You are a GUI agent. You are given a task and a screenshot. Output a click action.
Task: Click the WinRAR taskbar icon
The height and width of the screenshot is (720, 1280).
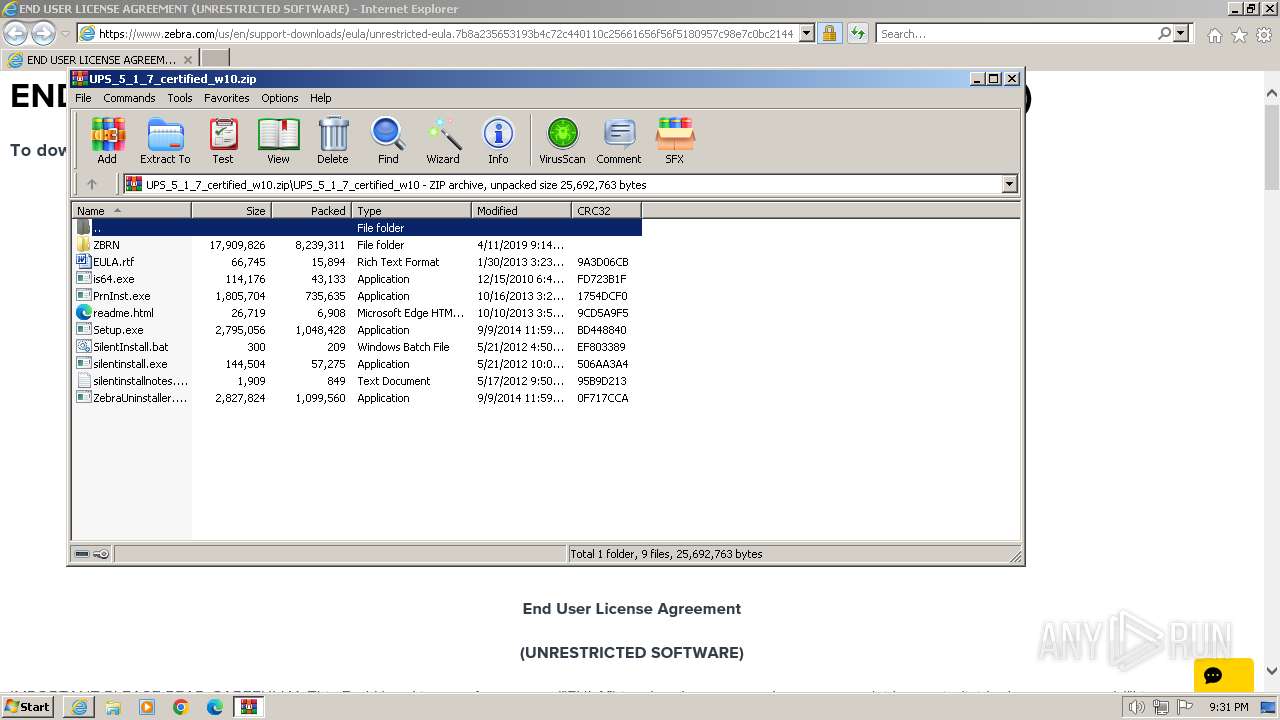(248, 707)
